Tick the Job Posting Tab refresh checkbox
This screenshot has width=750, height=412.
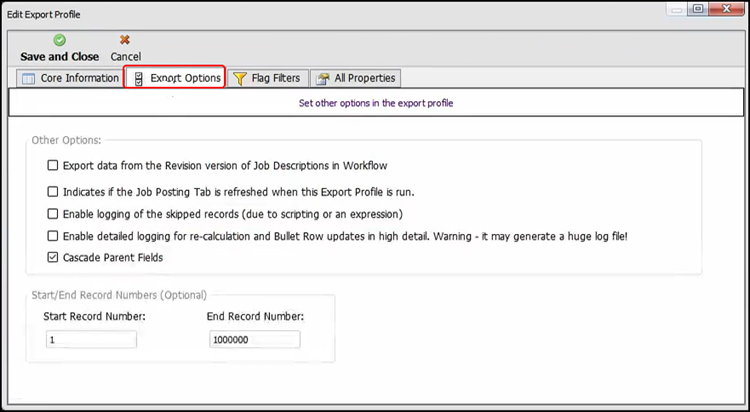coord(53,191)
